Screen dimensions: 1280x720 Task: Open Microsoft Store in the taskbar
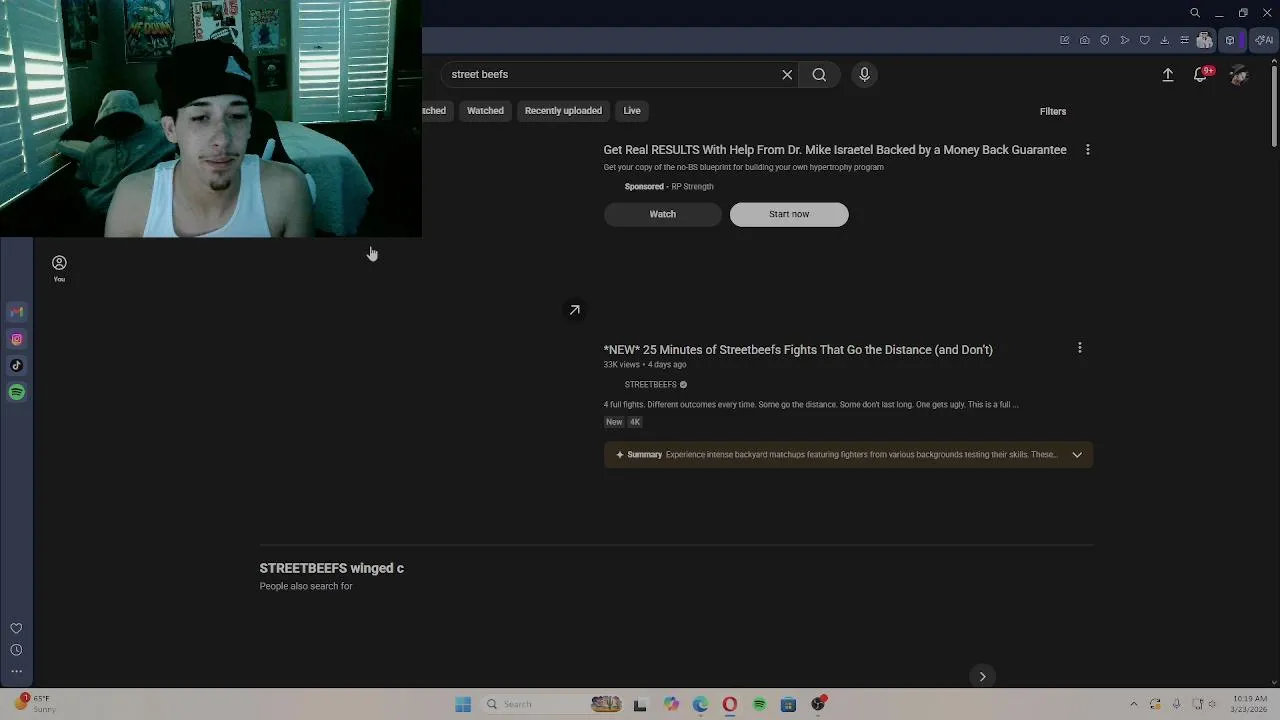pyautogui.click(x=788, y=704)
